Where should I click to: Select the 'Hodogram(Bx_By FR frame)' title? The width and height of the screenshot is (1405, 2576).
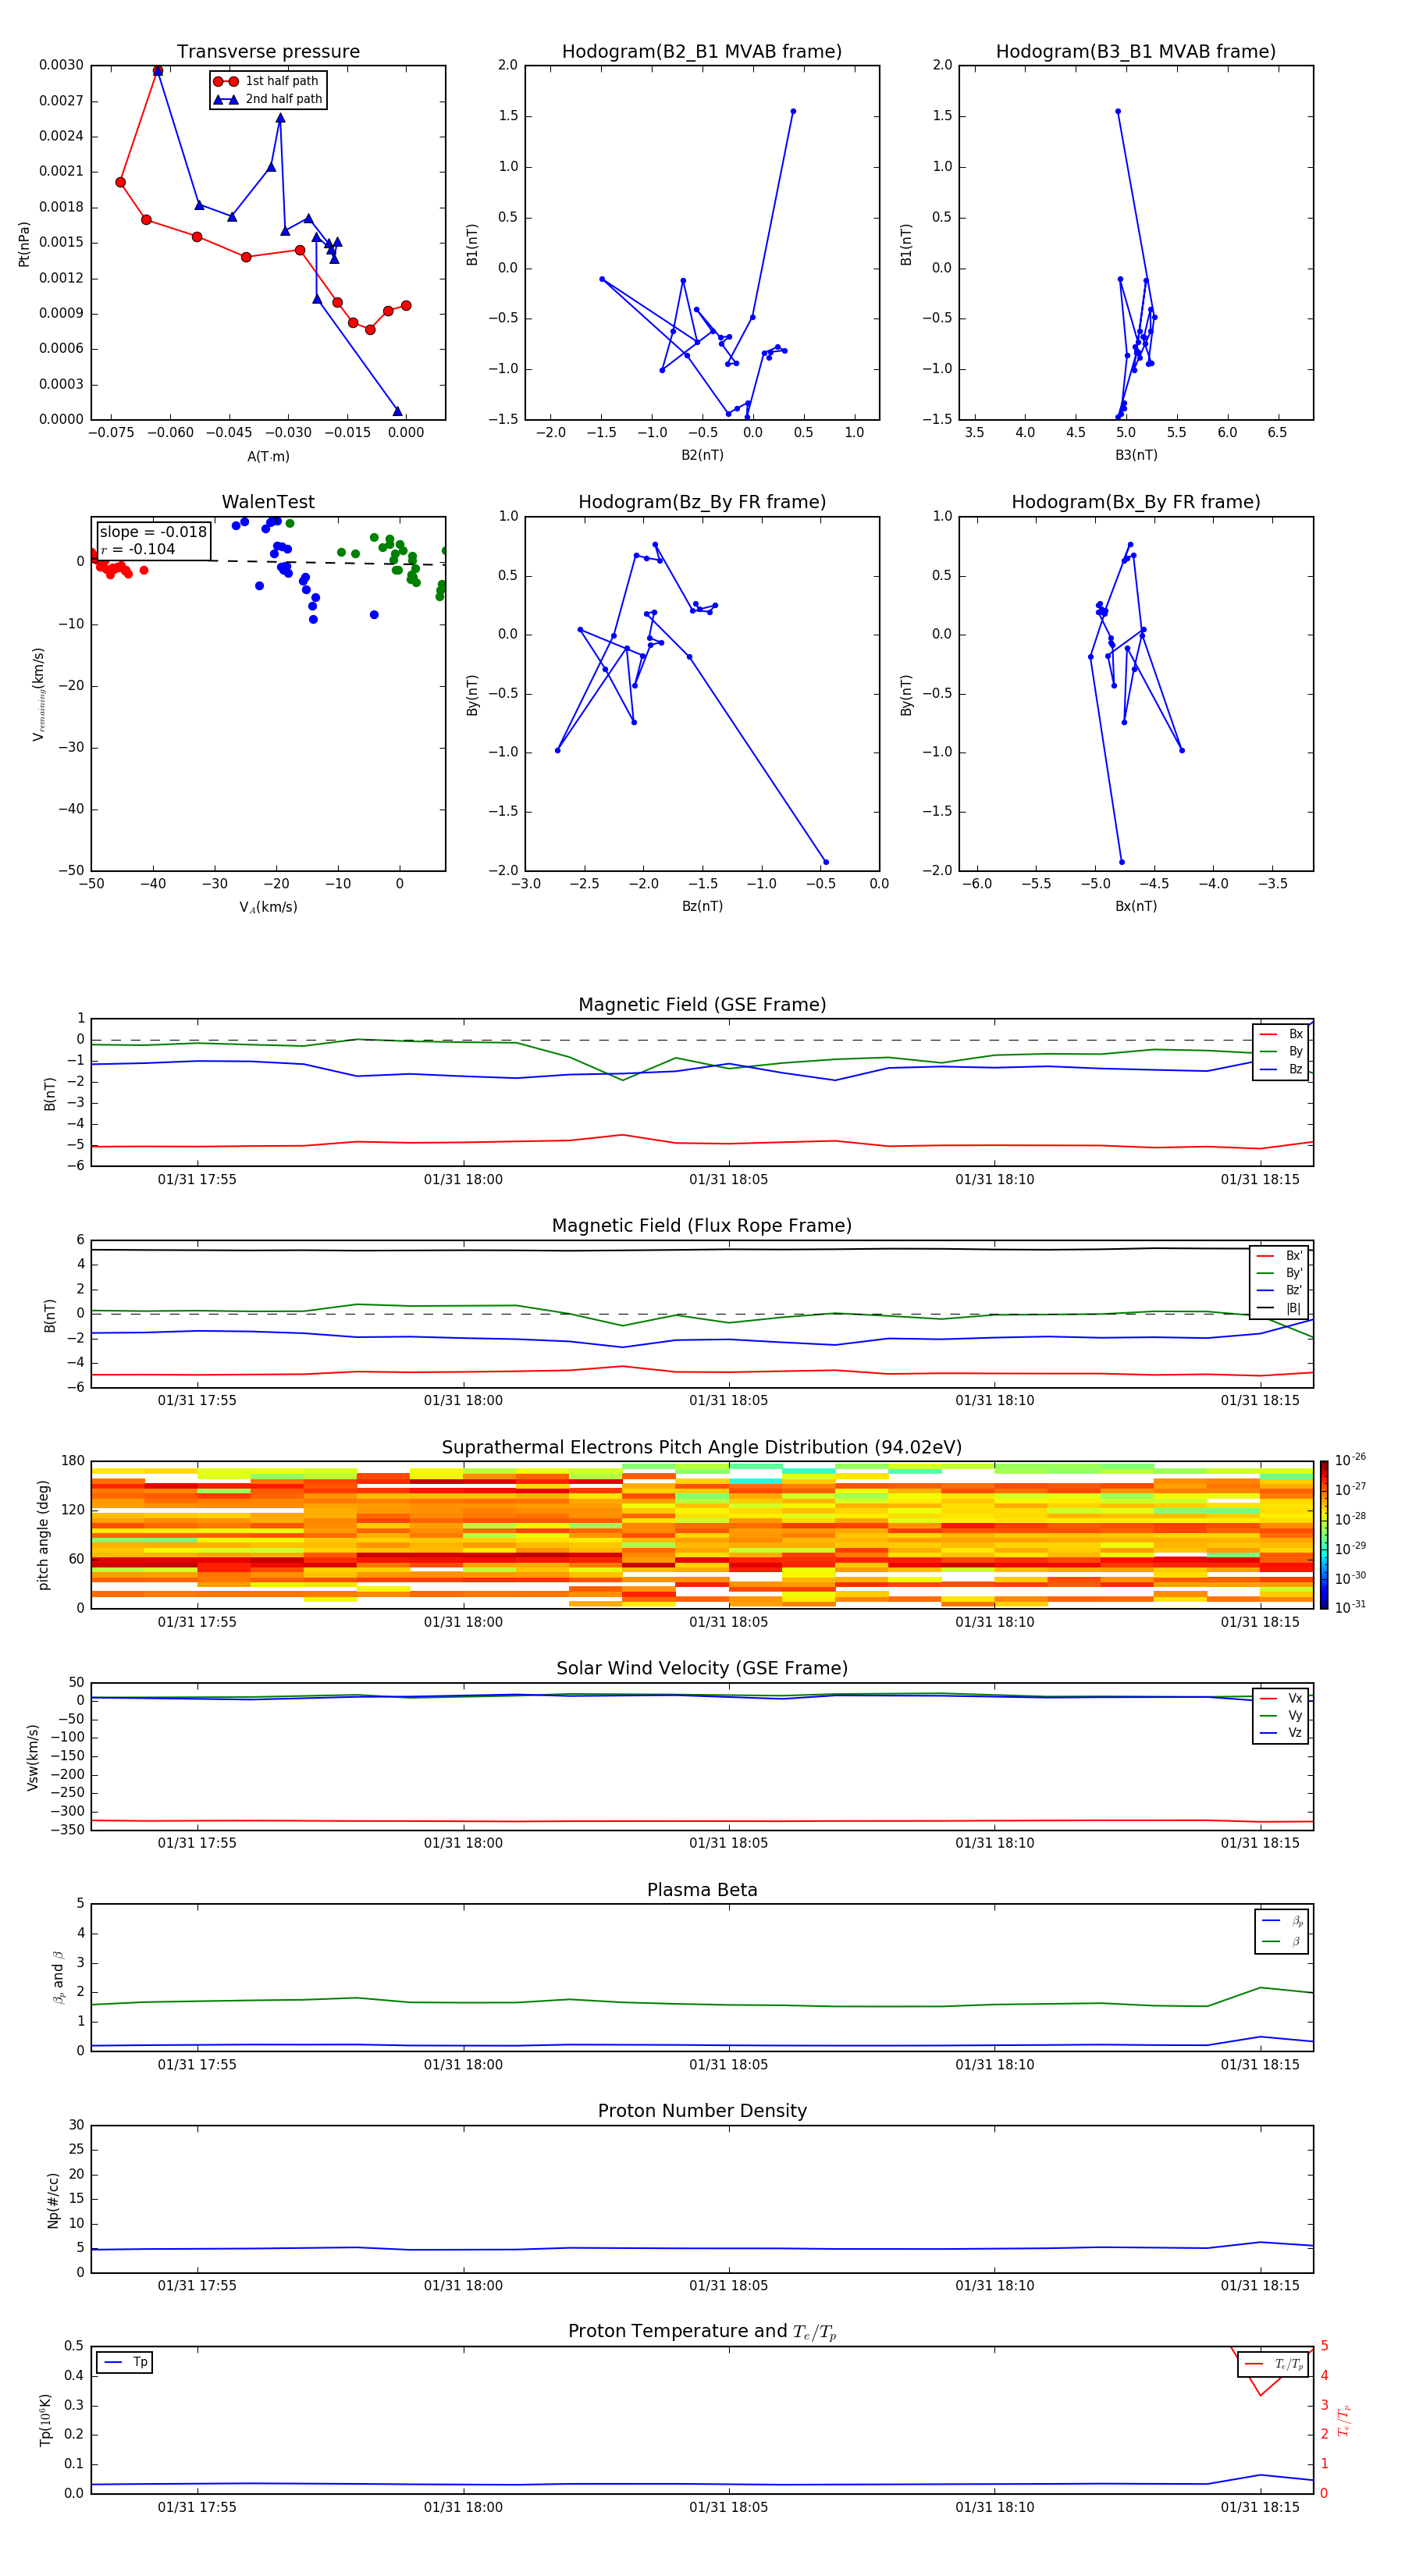coord(1136,502)
